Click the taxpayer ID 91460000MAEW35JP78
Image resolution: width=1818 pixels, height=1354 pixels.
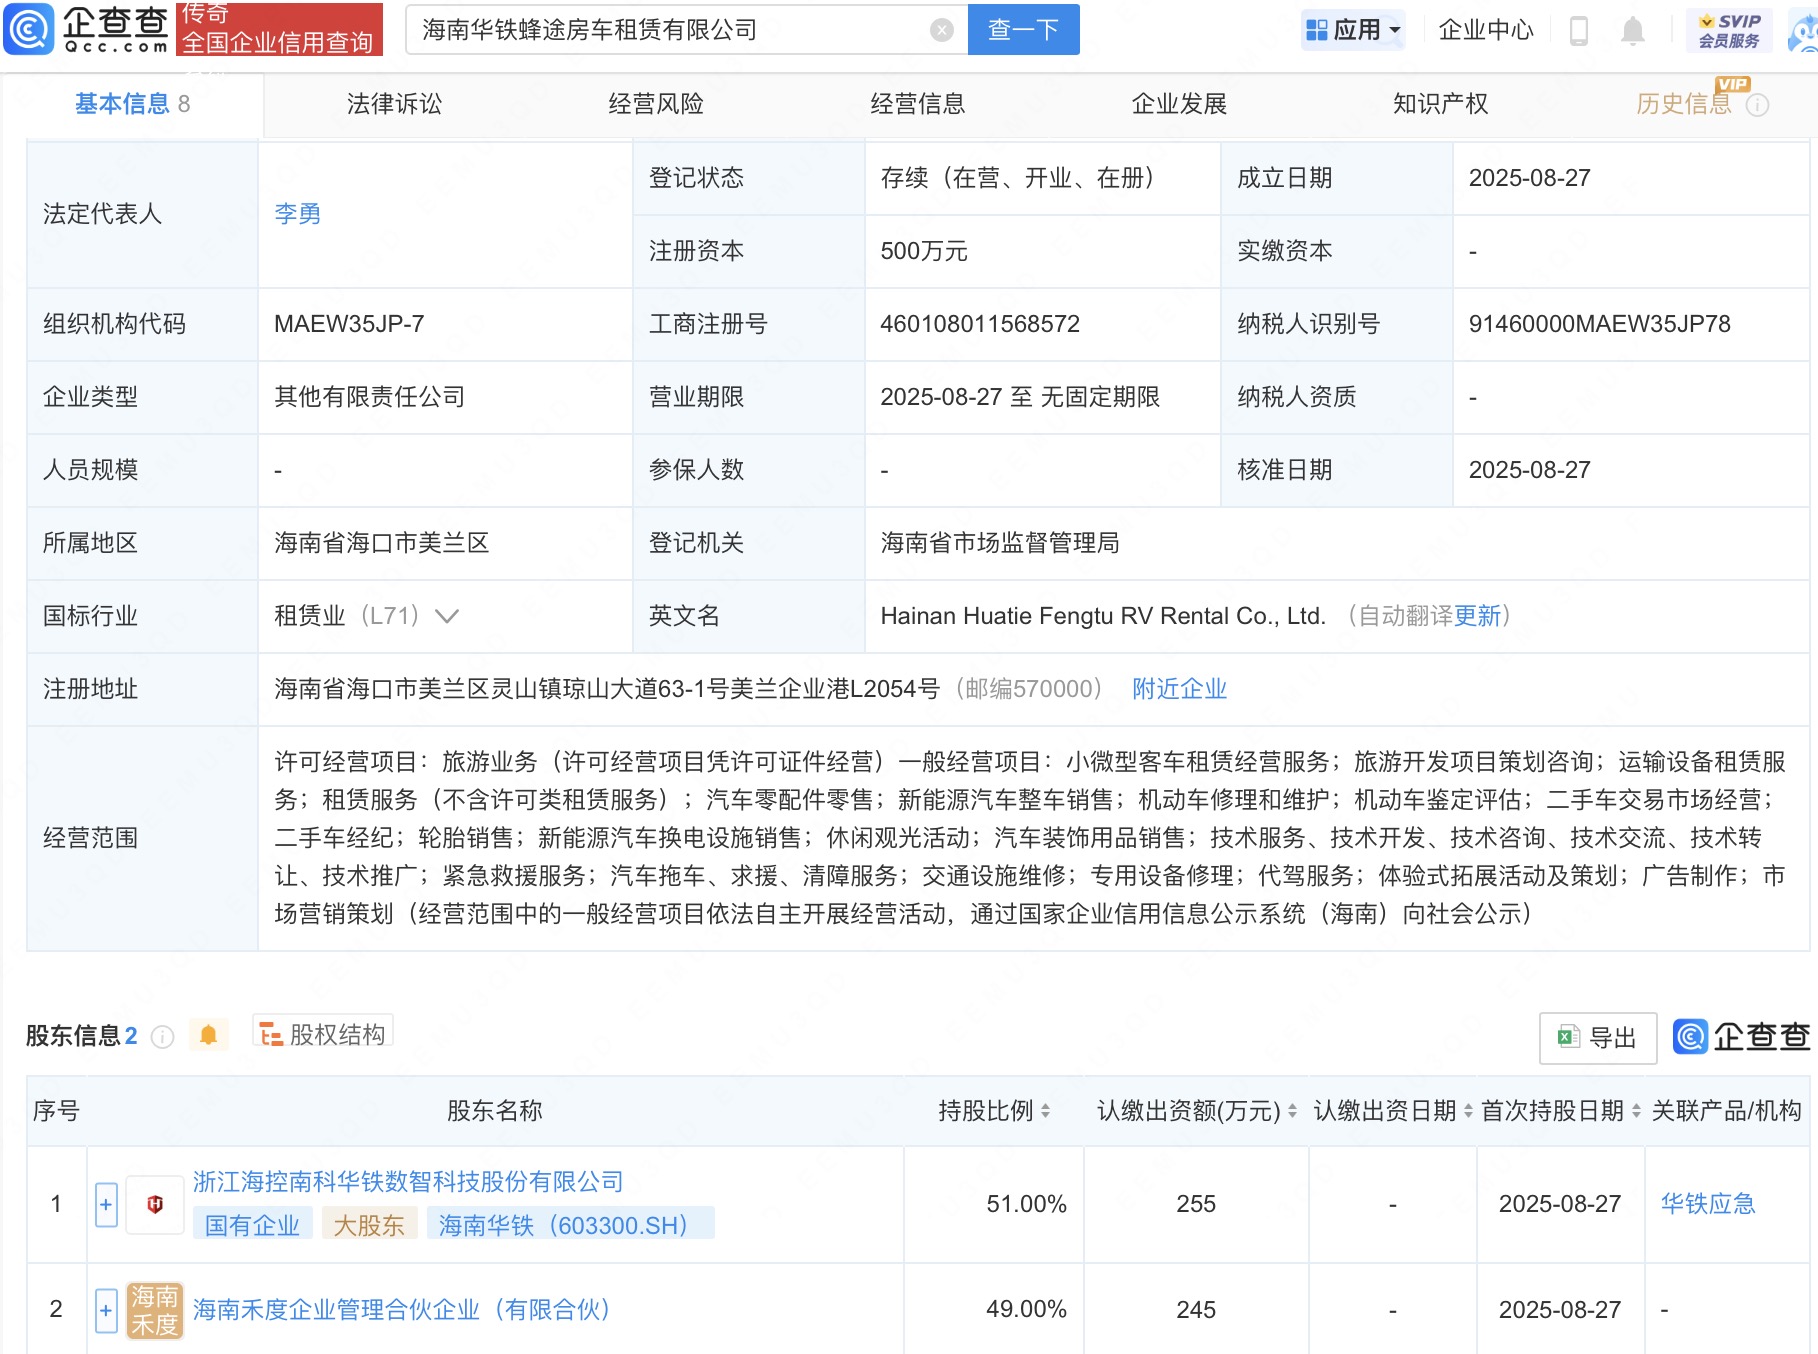pyautogui.click(x=1599, y=324)
